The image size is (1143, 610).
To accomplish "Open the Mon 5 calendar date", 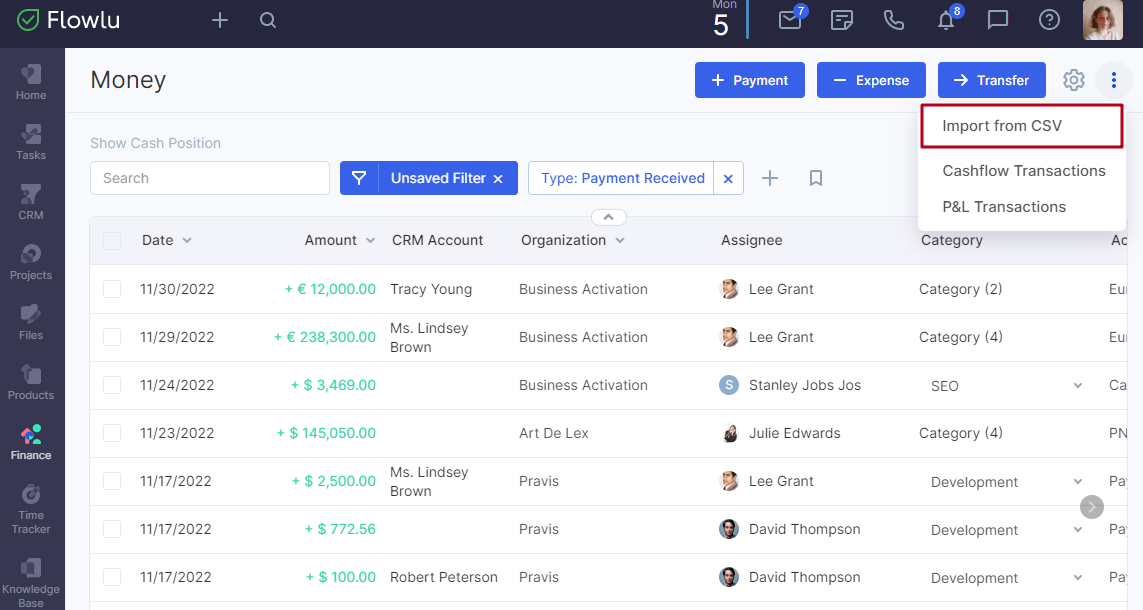I will (x=721, y=19).
